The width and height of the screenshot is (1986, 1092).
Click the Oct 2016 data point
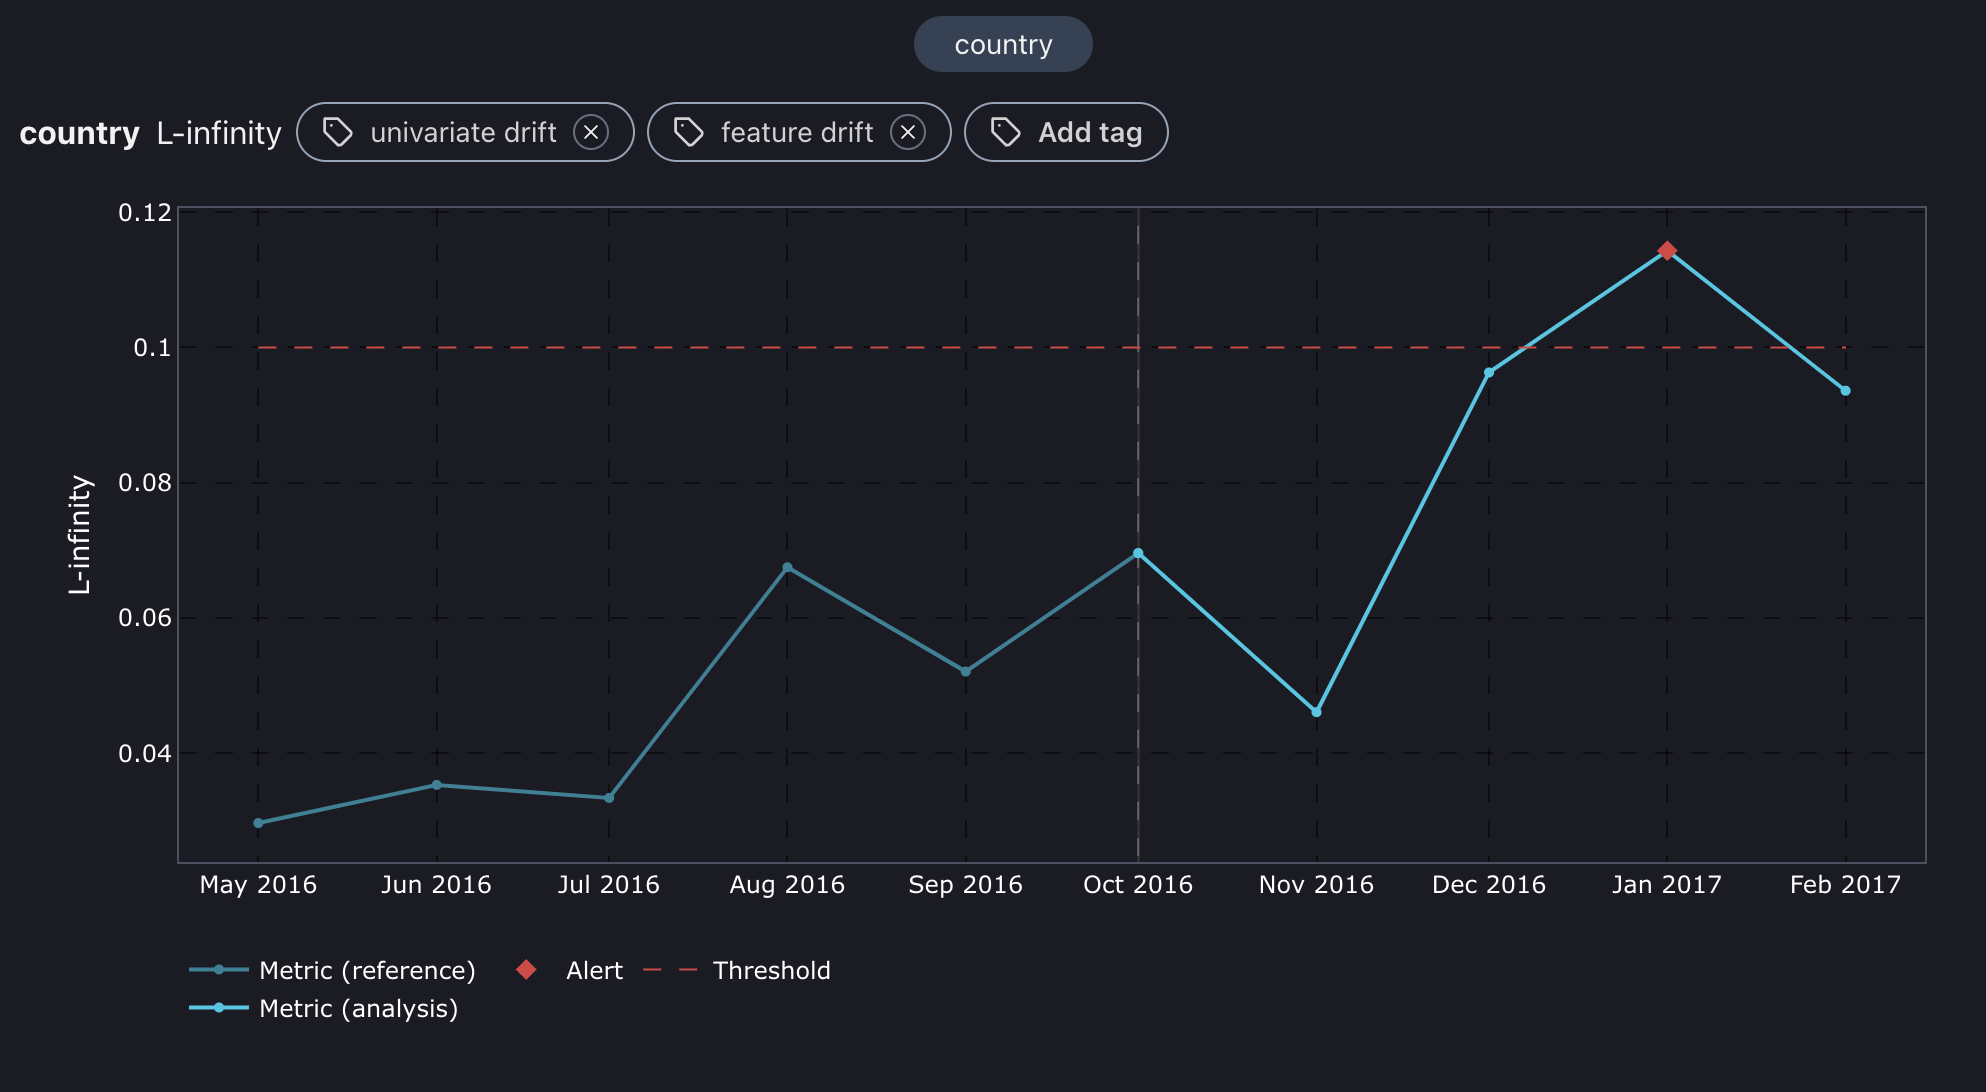point(1138,553)
